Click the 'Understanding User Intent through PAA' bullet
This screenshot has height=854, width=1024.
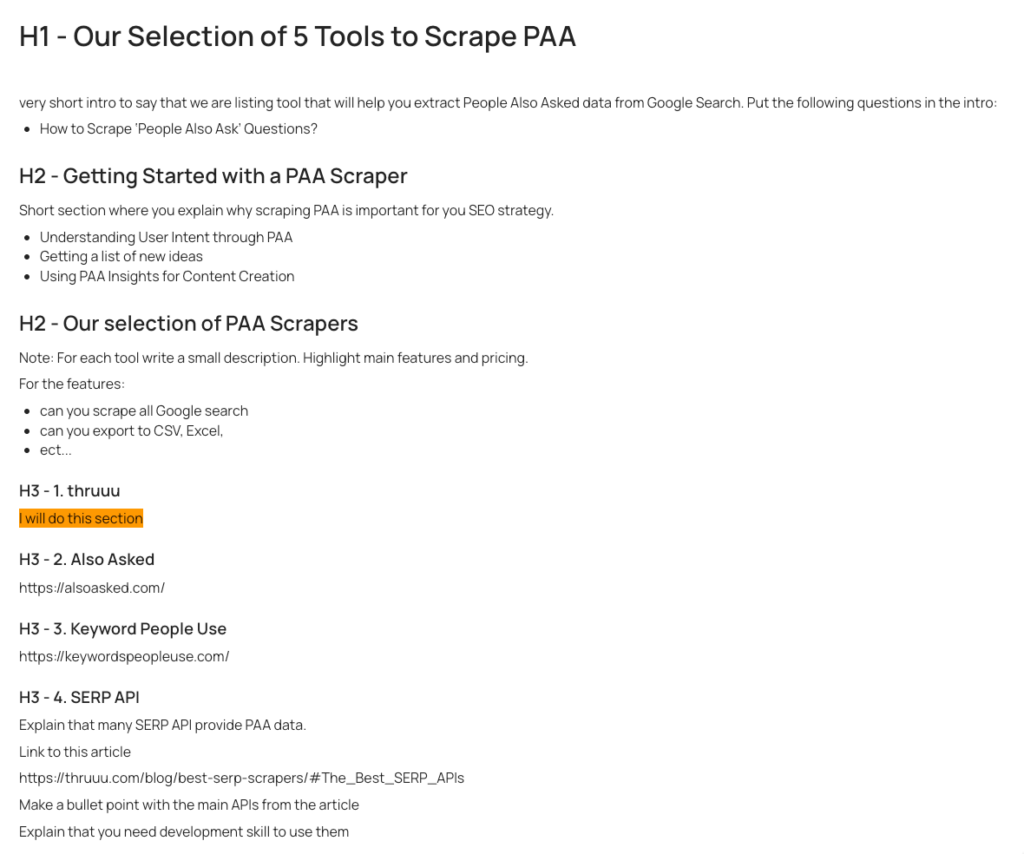click(x=166, y=237)
